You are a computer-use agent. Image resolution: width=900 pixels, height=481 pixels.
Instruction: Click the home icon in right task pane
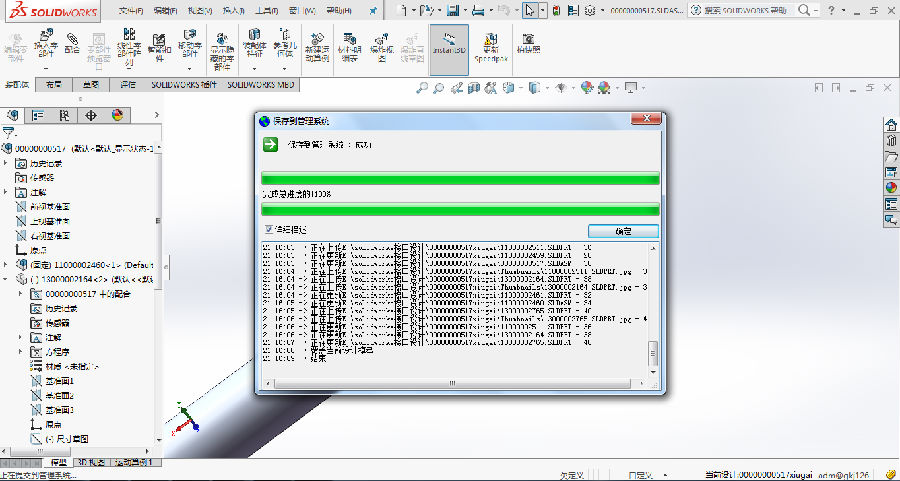(890, 125)
